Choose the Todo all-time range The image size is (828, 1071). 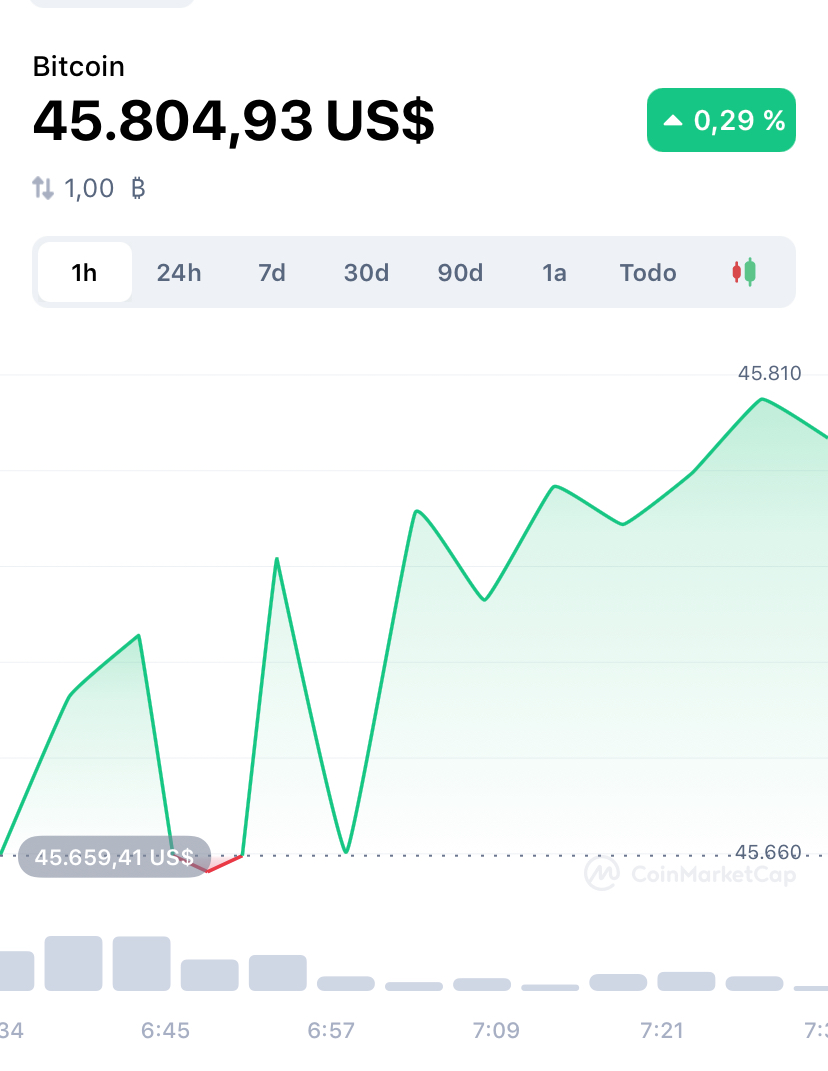click(x=648, y=273)
